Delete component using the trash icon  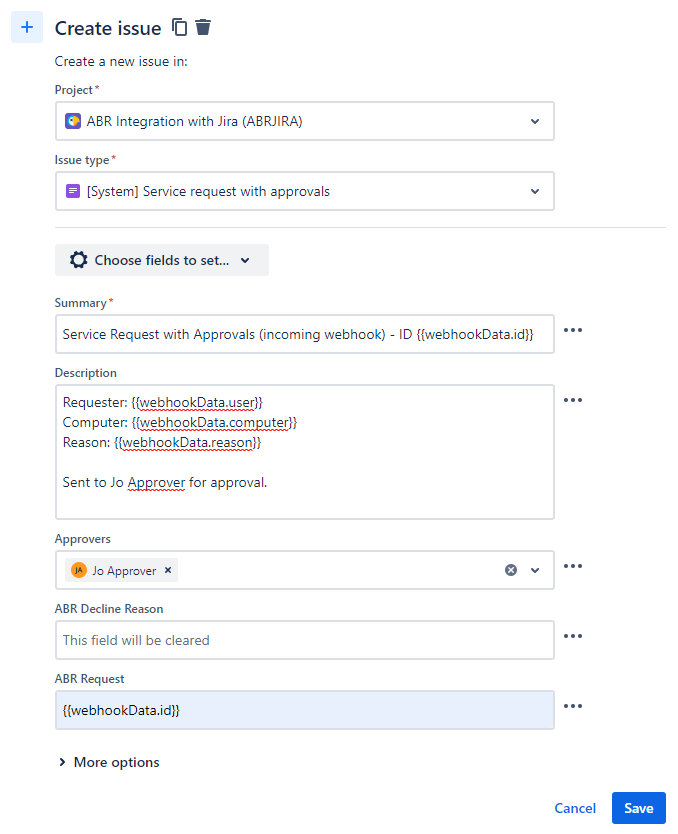(x=203, y=27)
